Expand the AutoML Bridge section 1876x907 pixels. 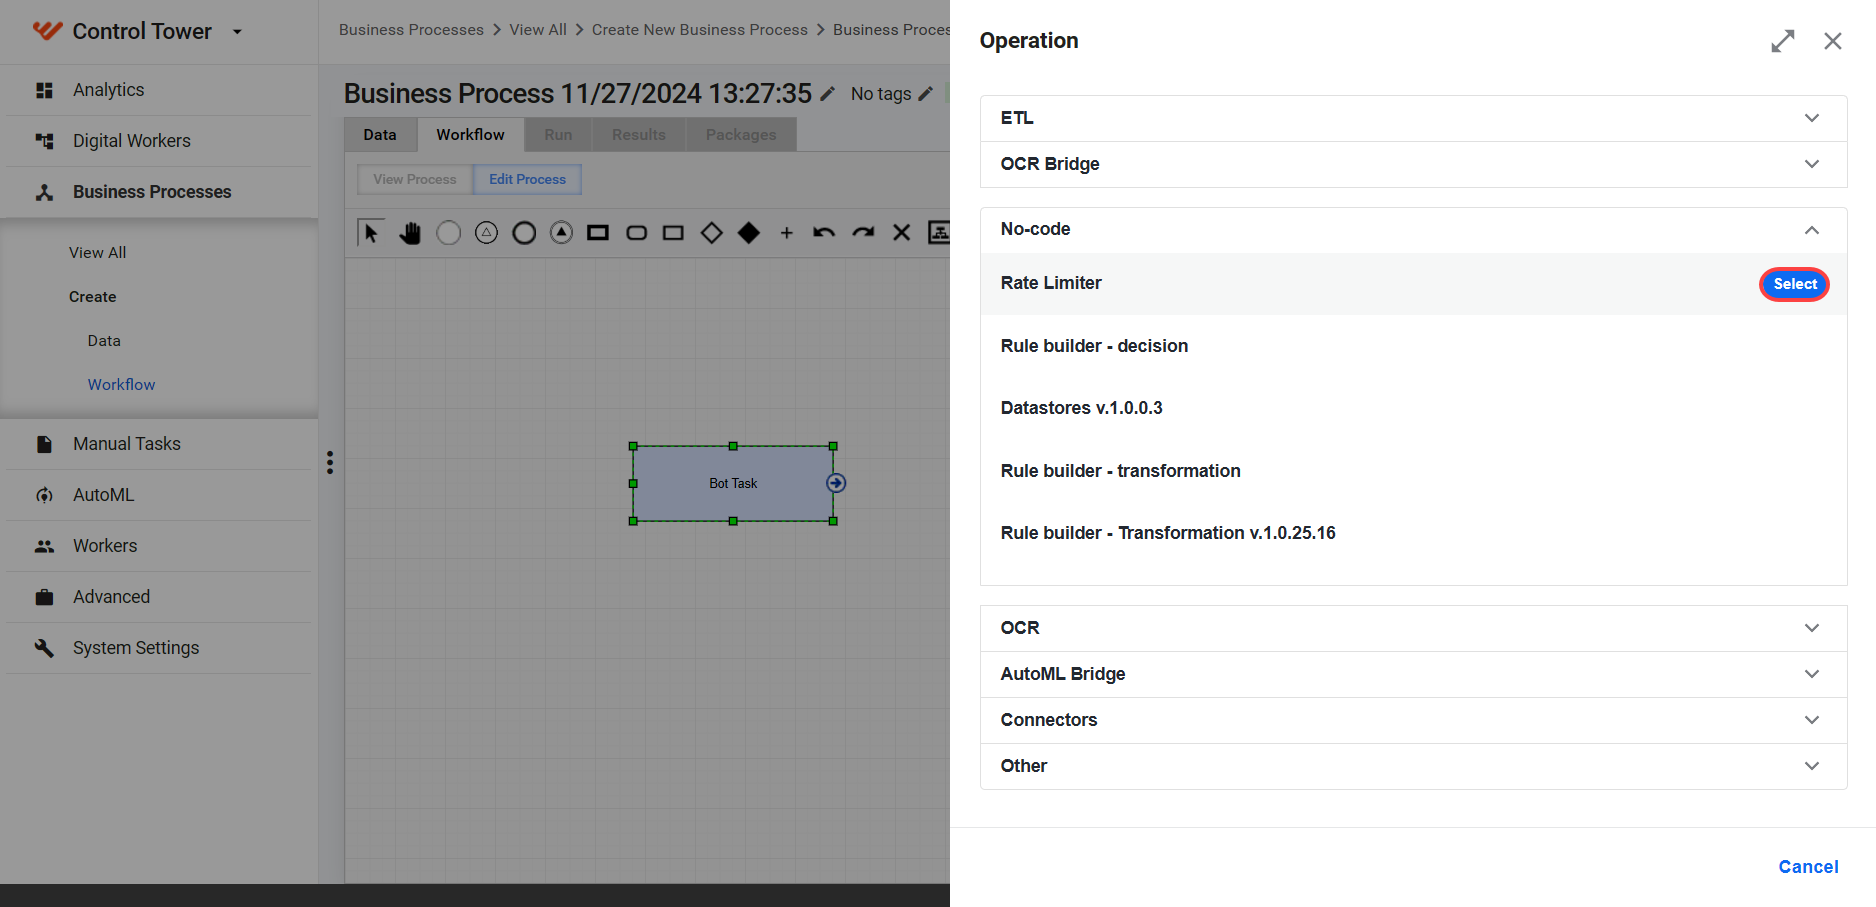coord(1413,674)
